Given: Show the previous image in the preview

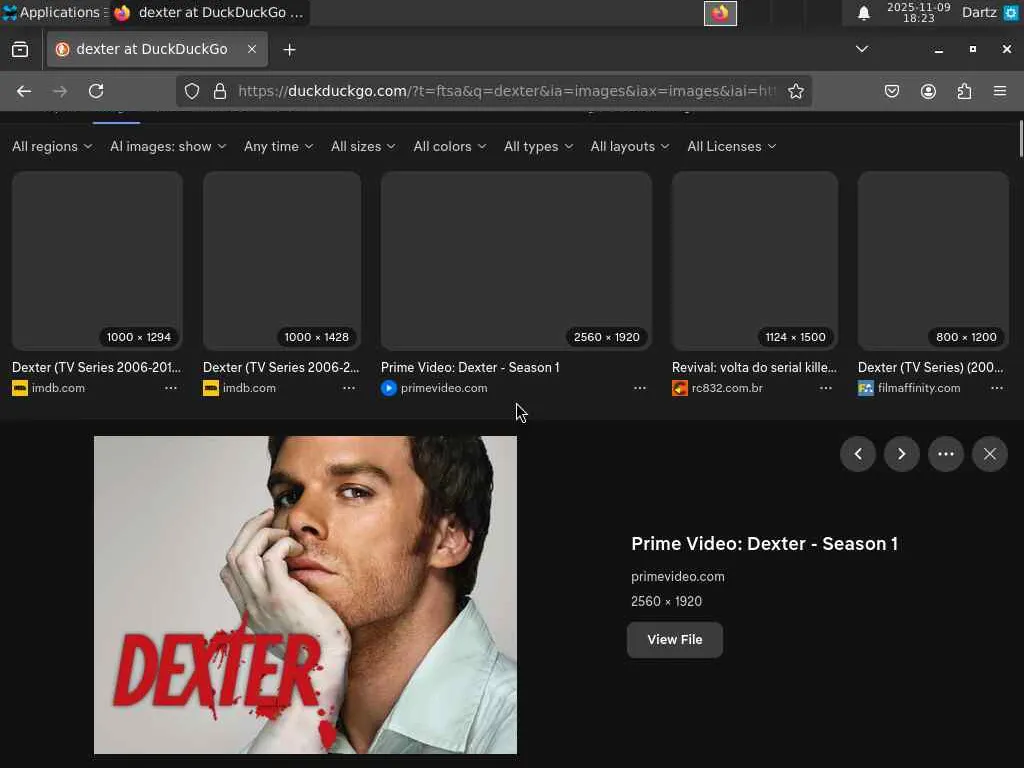Looking at the screenshot, I should pyautogui.click(x=858, y=454).
